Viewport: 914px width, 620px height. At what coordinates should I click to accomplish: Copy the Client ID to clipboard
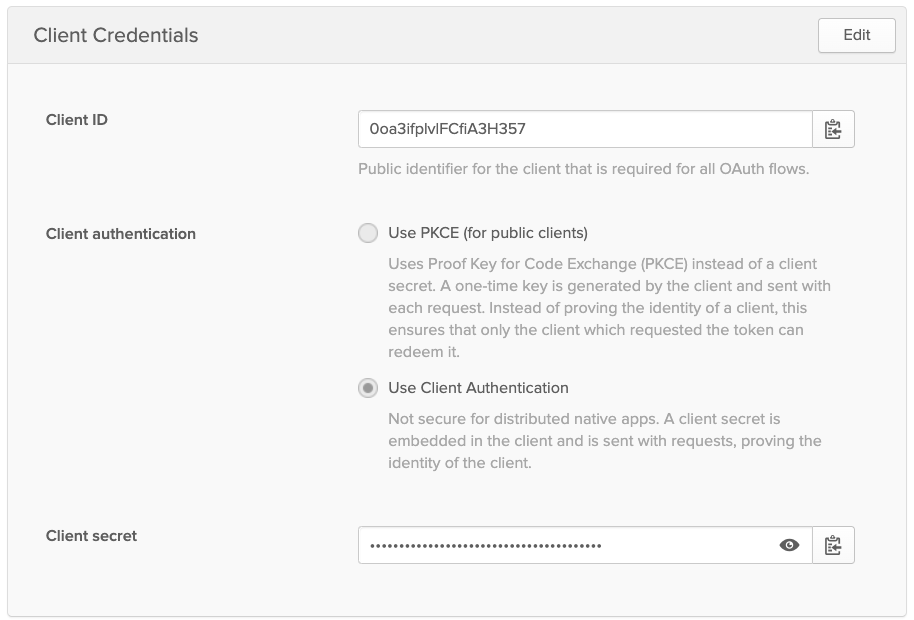click(x=833, y=129)
